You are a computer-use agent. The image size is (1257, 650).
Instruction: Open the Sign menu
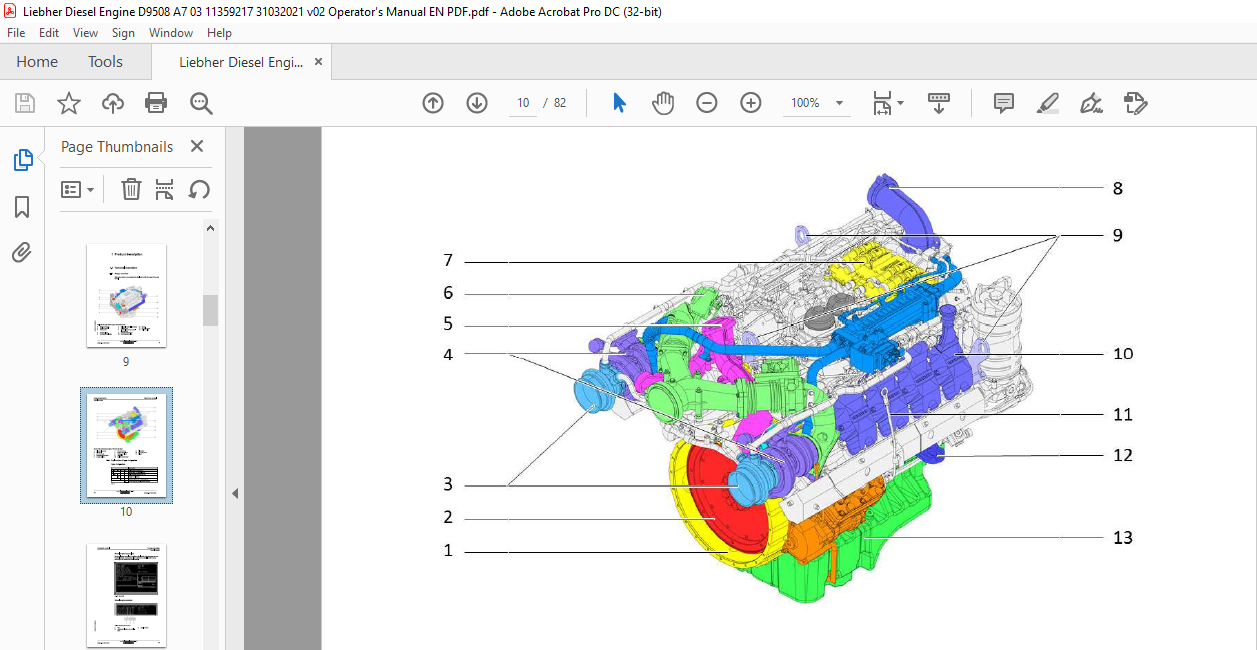point(123,33)
